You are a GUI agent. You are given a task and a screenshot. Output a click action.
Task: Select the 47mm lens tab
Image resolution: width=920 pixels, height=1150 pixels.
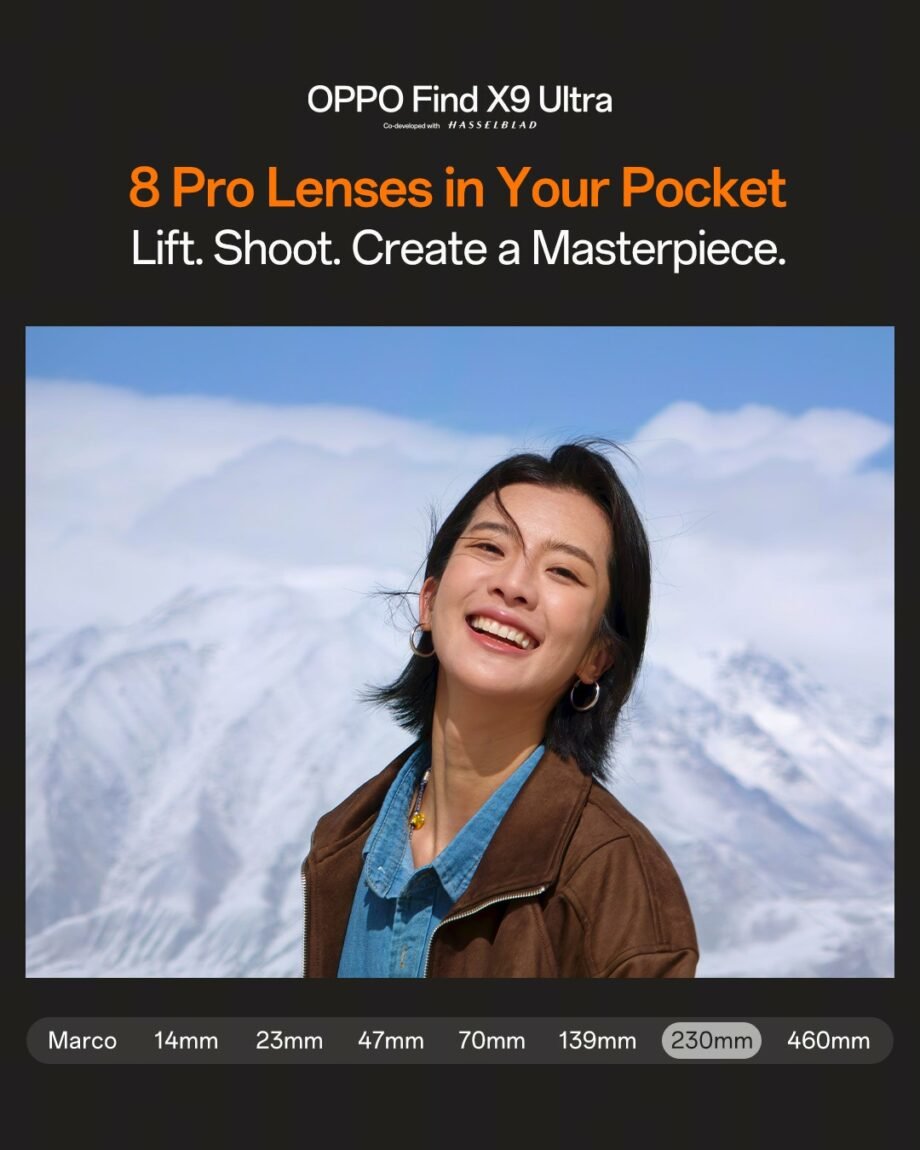click(x=390, y=1041)
